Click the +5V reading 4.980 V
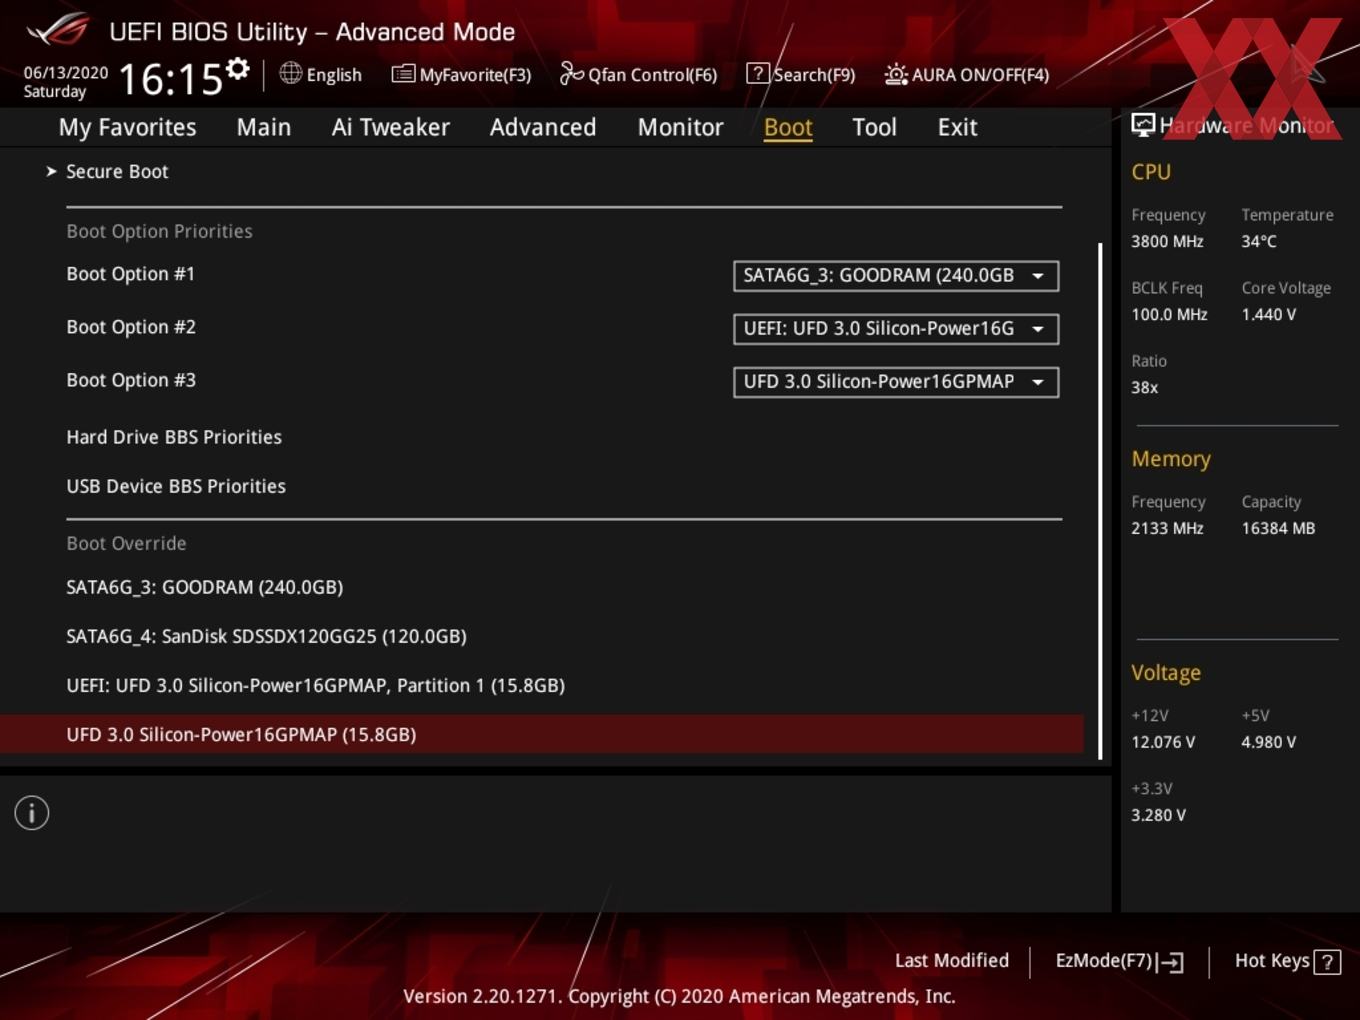1360x1020 pixels. pos(1268,742)
